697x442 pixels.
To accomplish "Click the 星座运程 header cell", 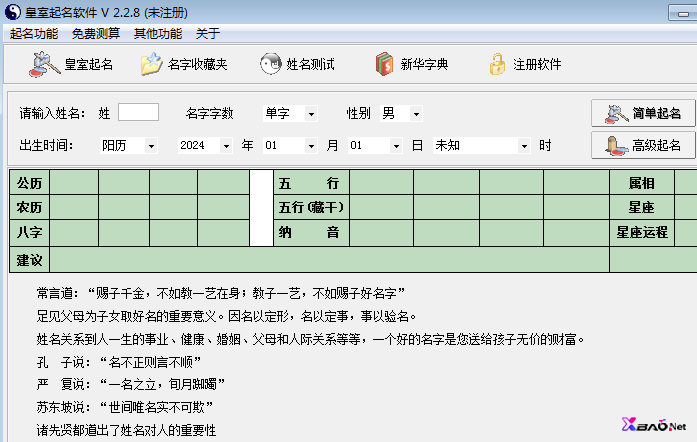I will pyautogui.click(x=641, y=232).
